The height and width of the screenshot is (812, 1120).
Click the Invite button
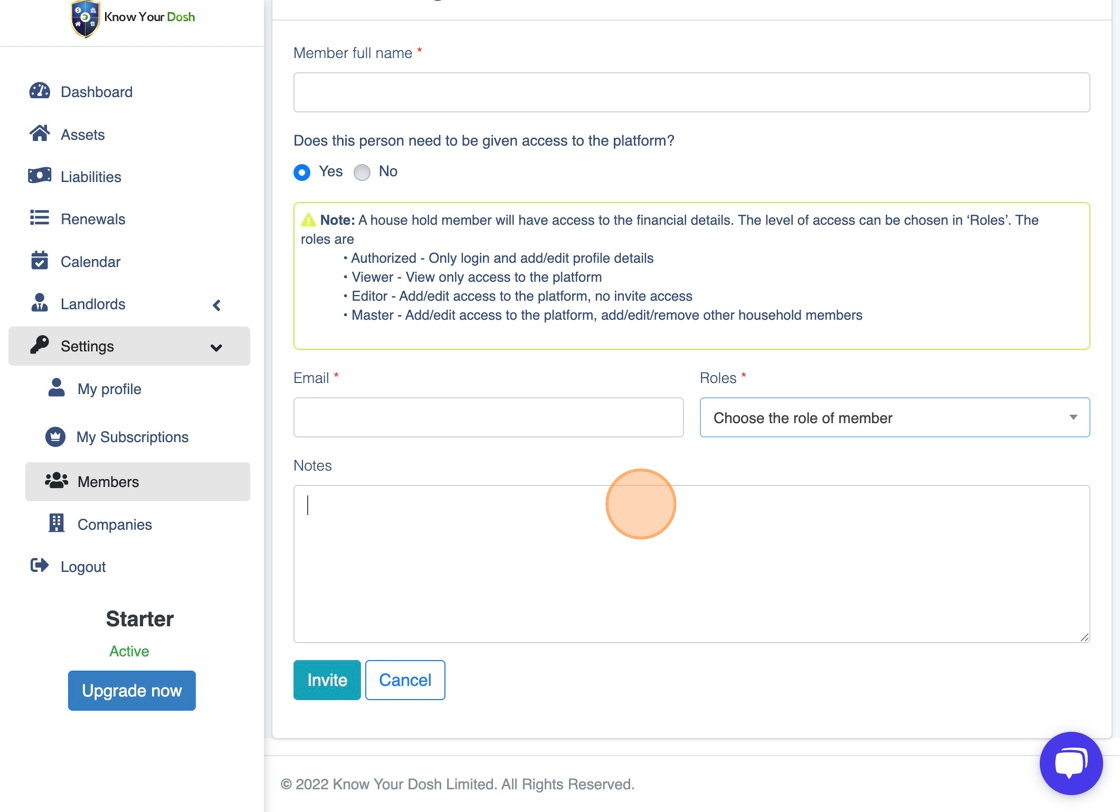[x=327, y=680]
